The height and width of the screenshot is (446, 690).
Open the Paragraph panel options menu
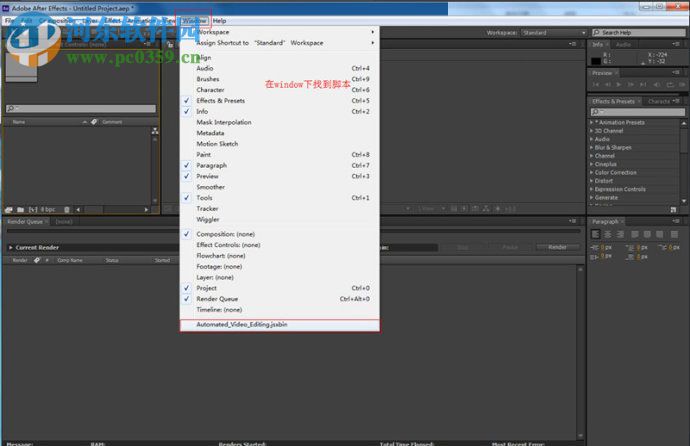[676, 221]
